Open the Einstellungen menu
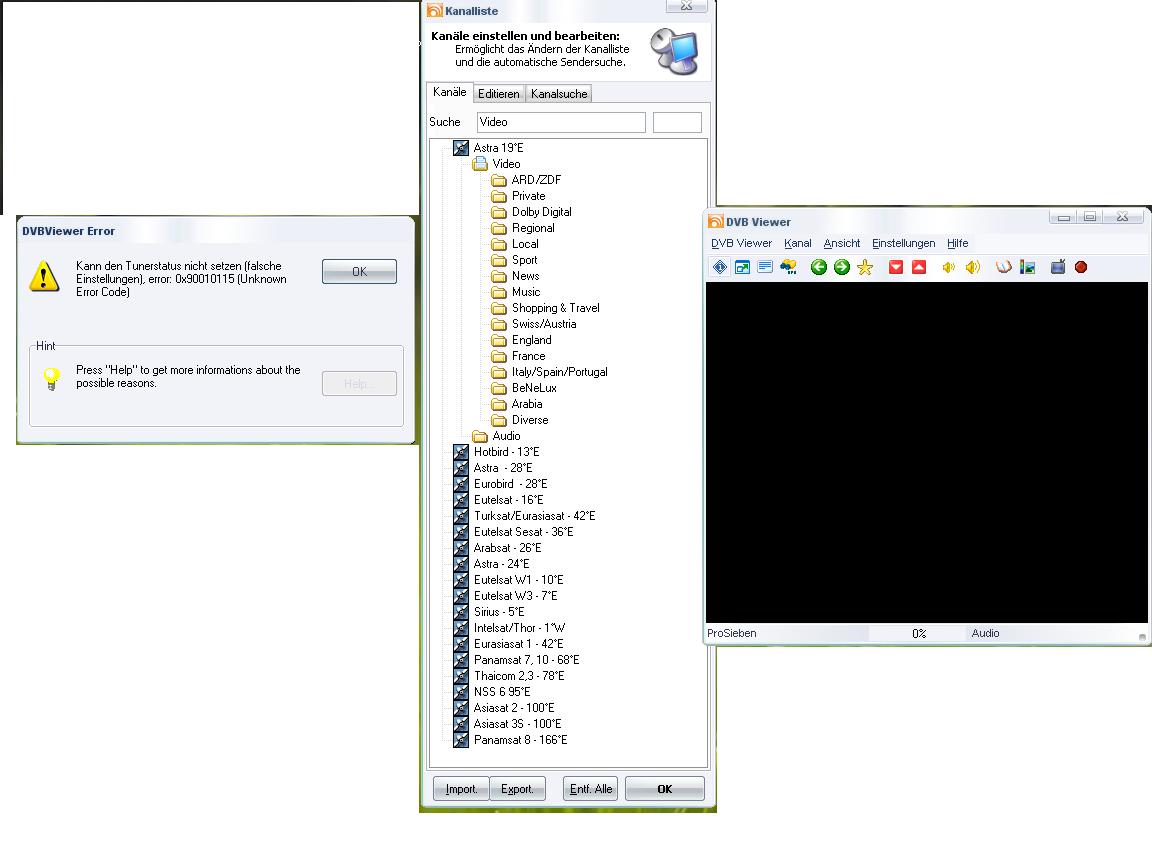This screenshot has height=864, width=1152. pyautogui.click(x=904, y=243)
